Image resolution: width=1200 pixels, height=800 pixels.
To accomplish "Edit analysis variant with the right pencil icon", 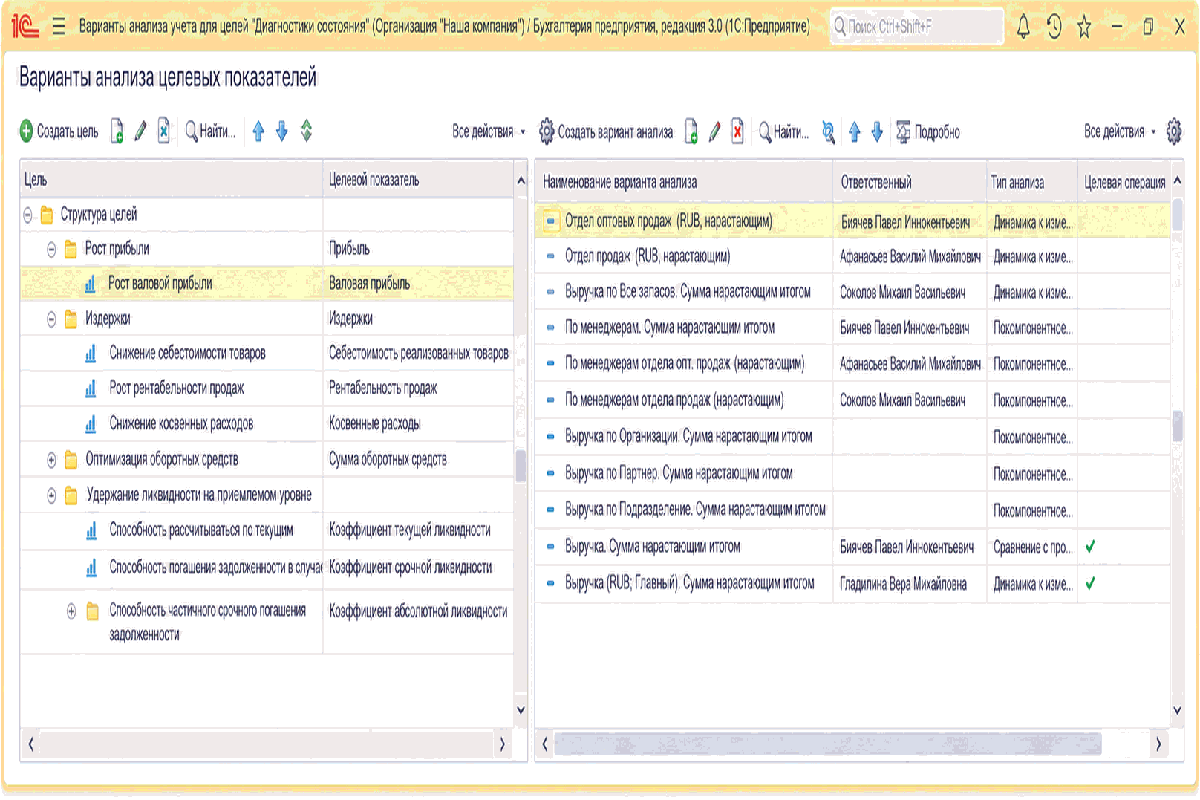I will coord(714,131).
